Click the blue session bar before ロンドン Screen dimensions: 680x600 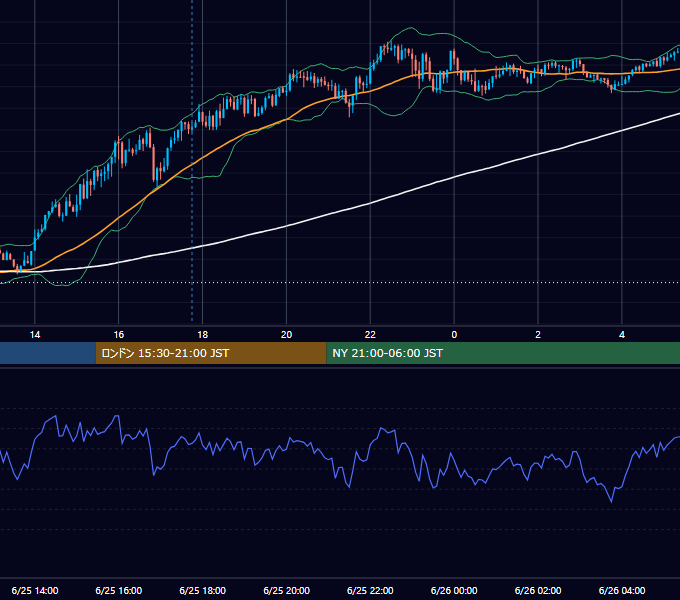click(48, 353)
